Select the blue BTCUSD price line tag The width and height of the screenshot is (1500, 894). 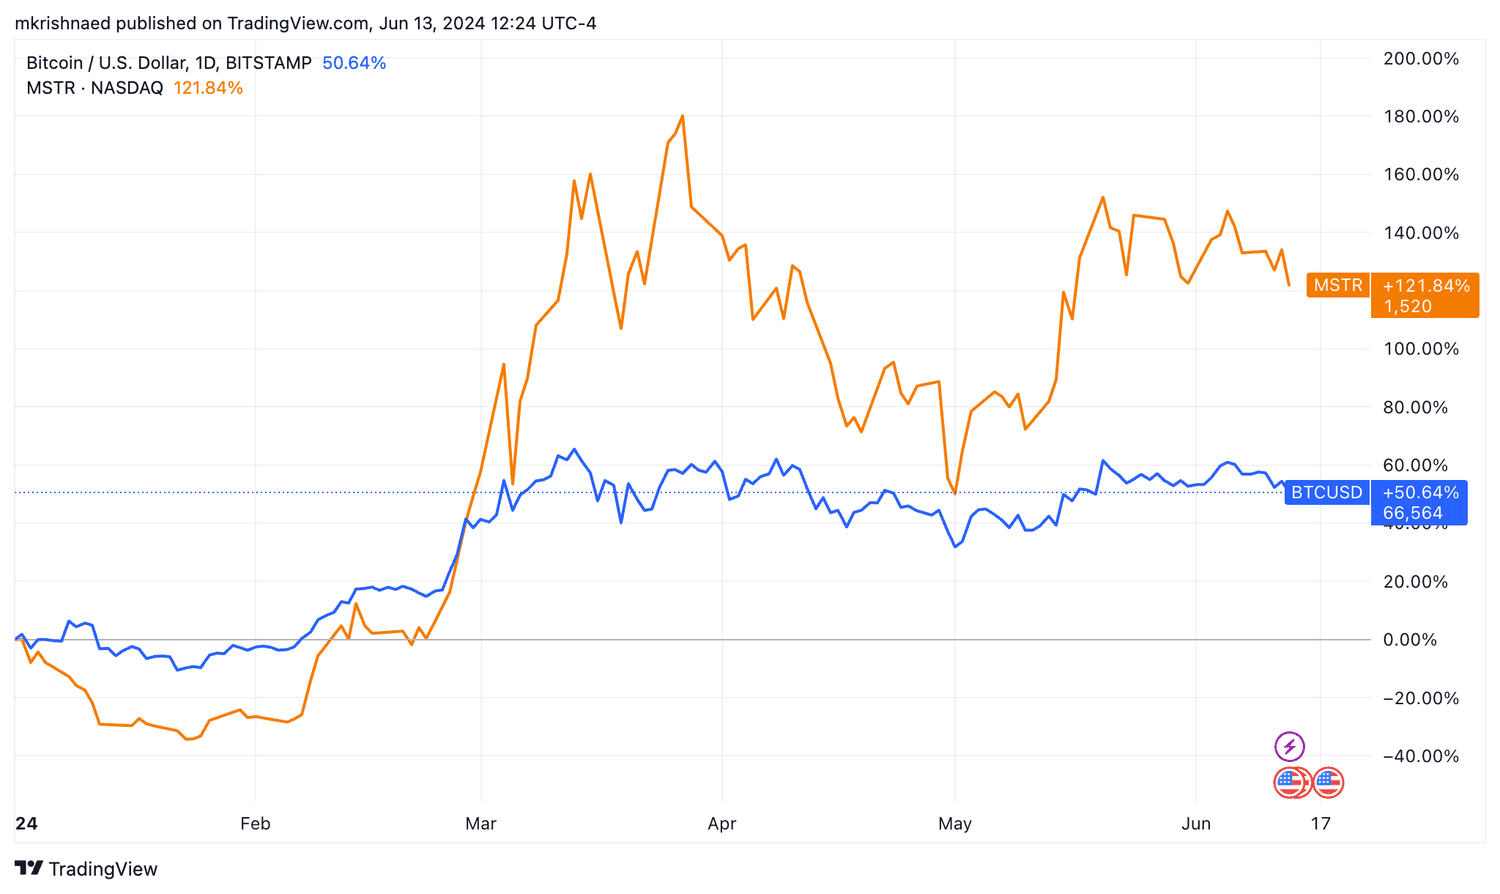1326,492
